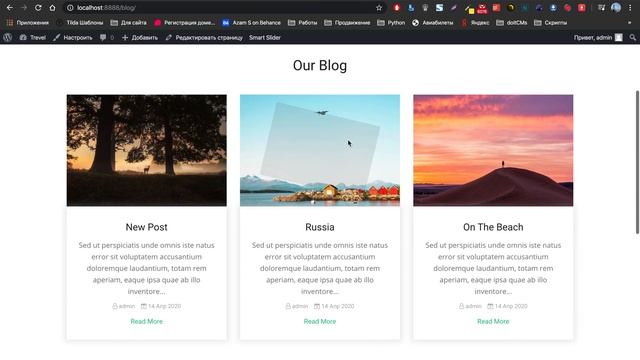Click the Russia coastal village image
This screenshot has width=640, height=360.
click(320, 150)
